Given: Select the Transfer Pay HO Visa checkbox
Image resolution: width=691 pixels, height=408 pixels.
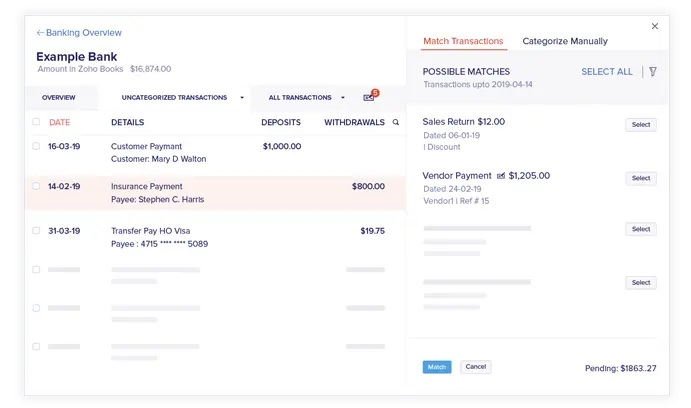Looking at the screenshot, I should (37, 231).
